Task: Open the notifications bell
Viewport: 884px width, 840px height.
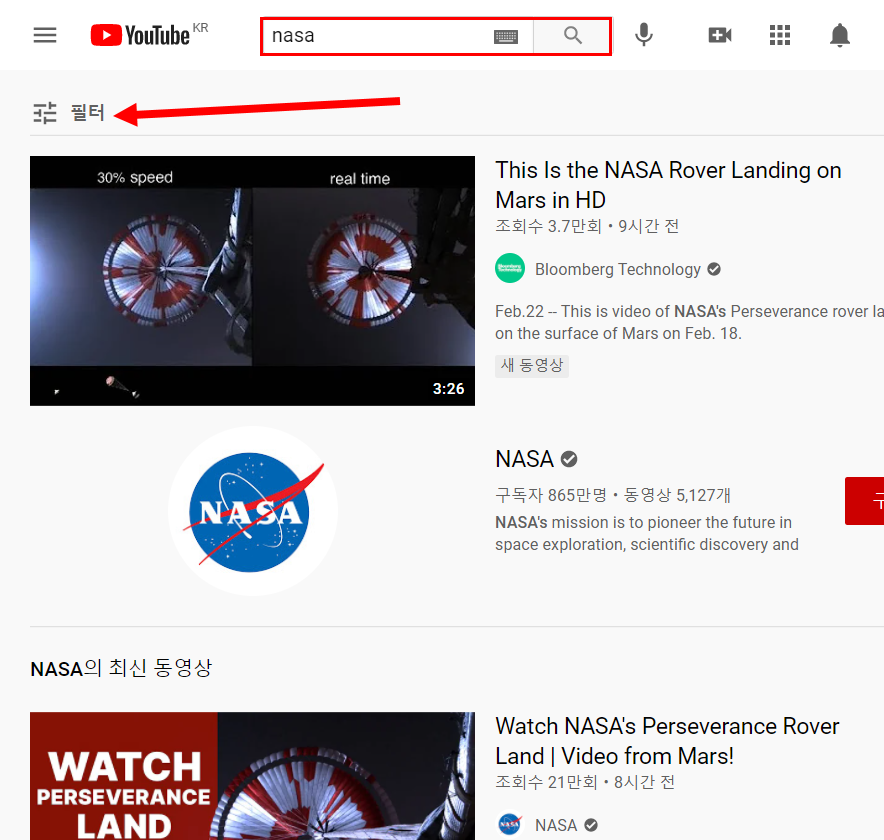Action: [839, 35]
